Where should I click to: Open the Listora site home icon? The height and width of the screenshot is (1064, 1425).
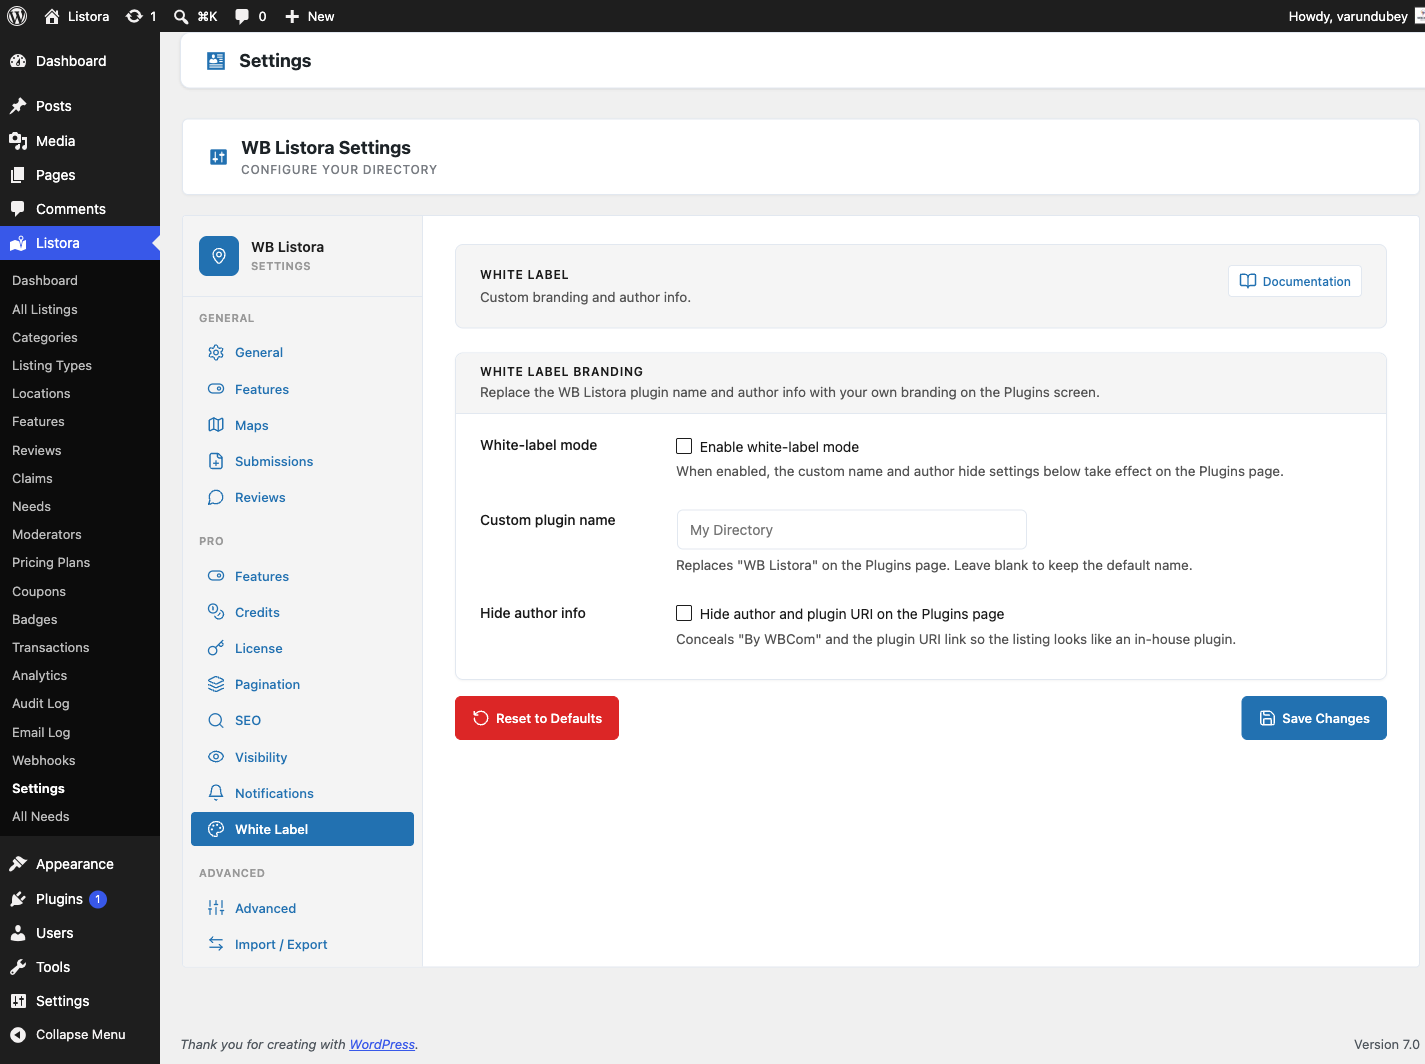[52, 16]
